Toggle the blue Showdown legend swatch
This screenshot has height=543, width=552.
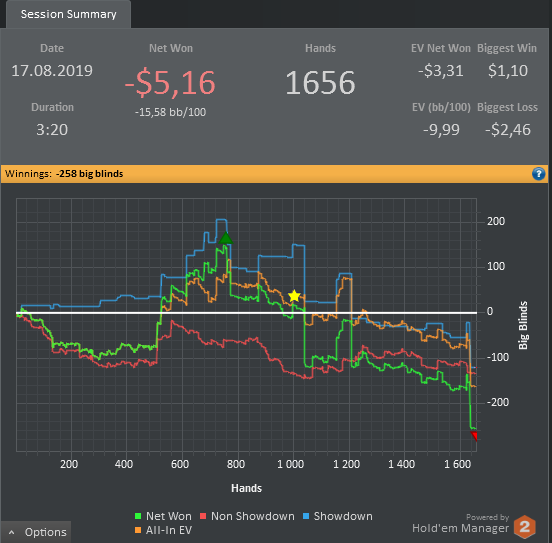coord(306,516)
